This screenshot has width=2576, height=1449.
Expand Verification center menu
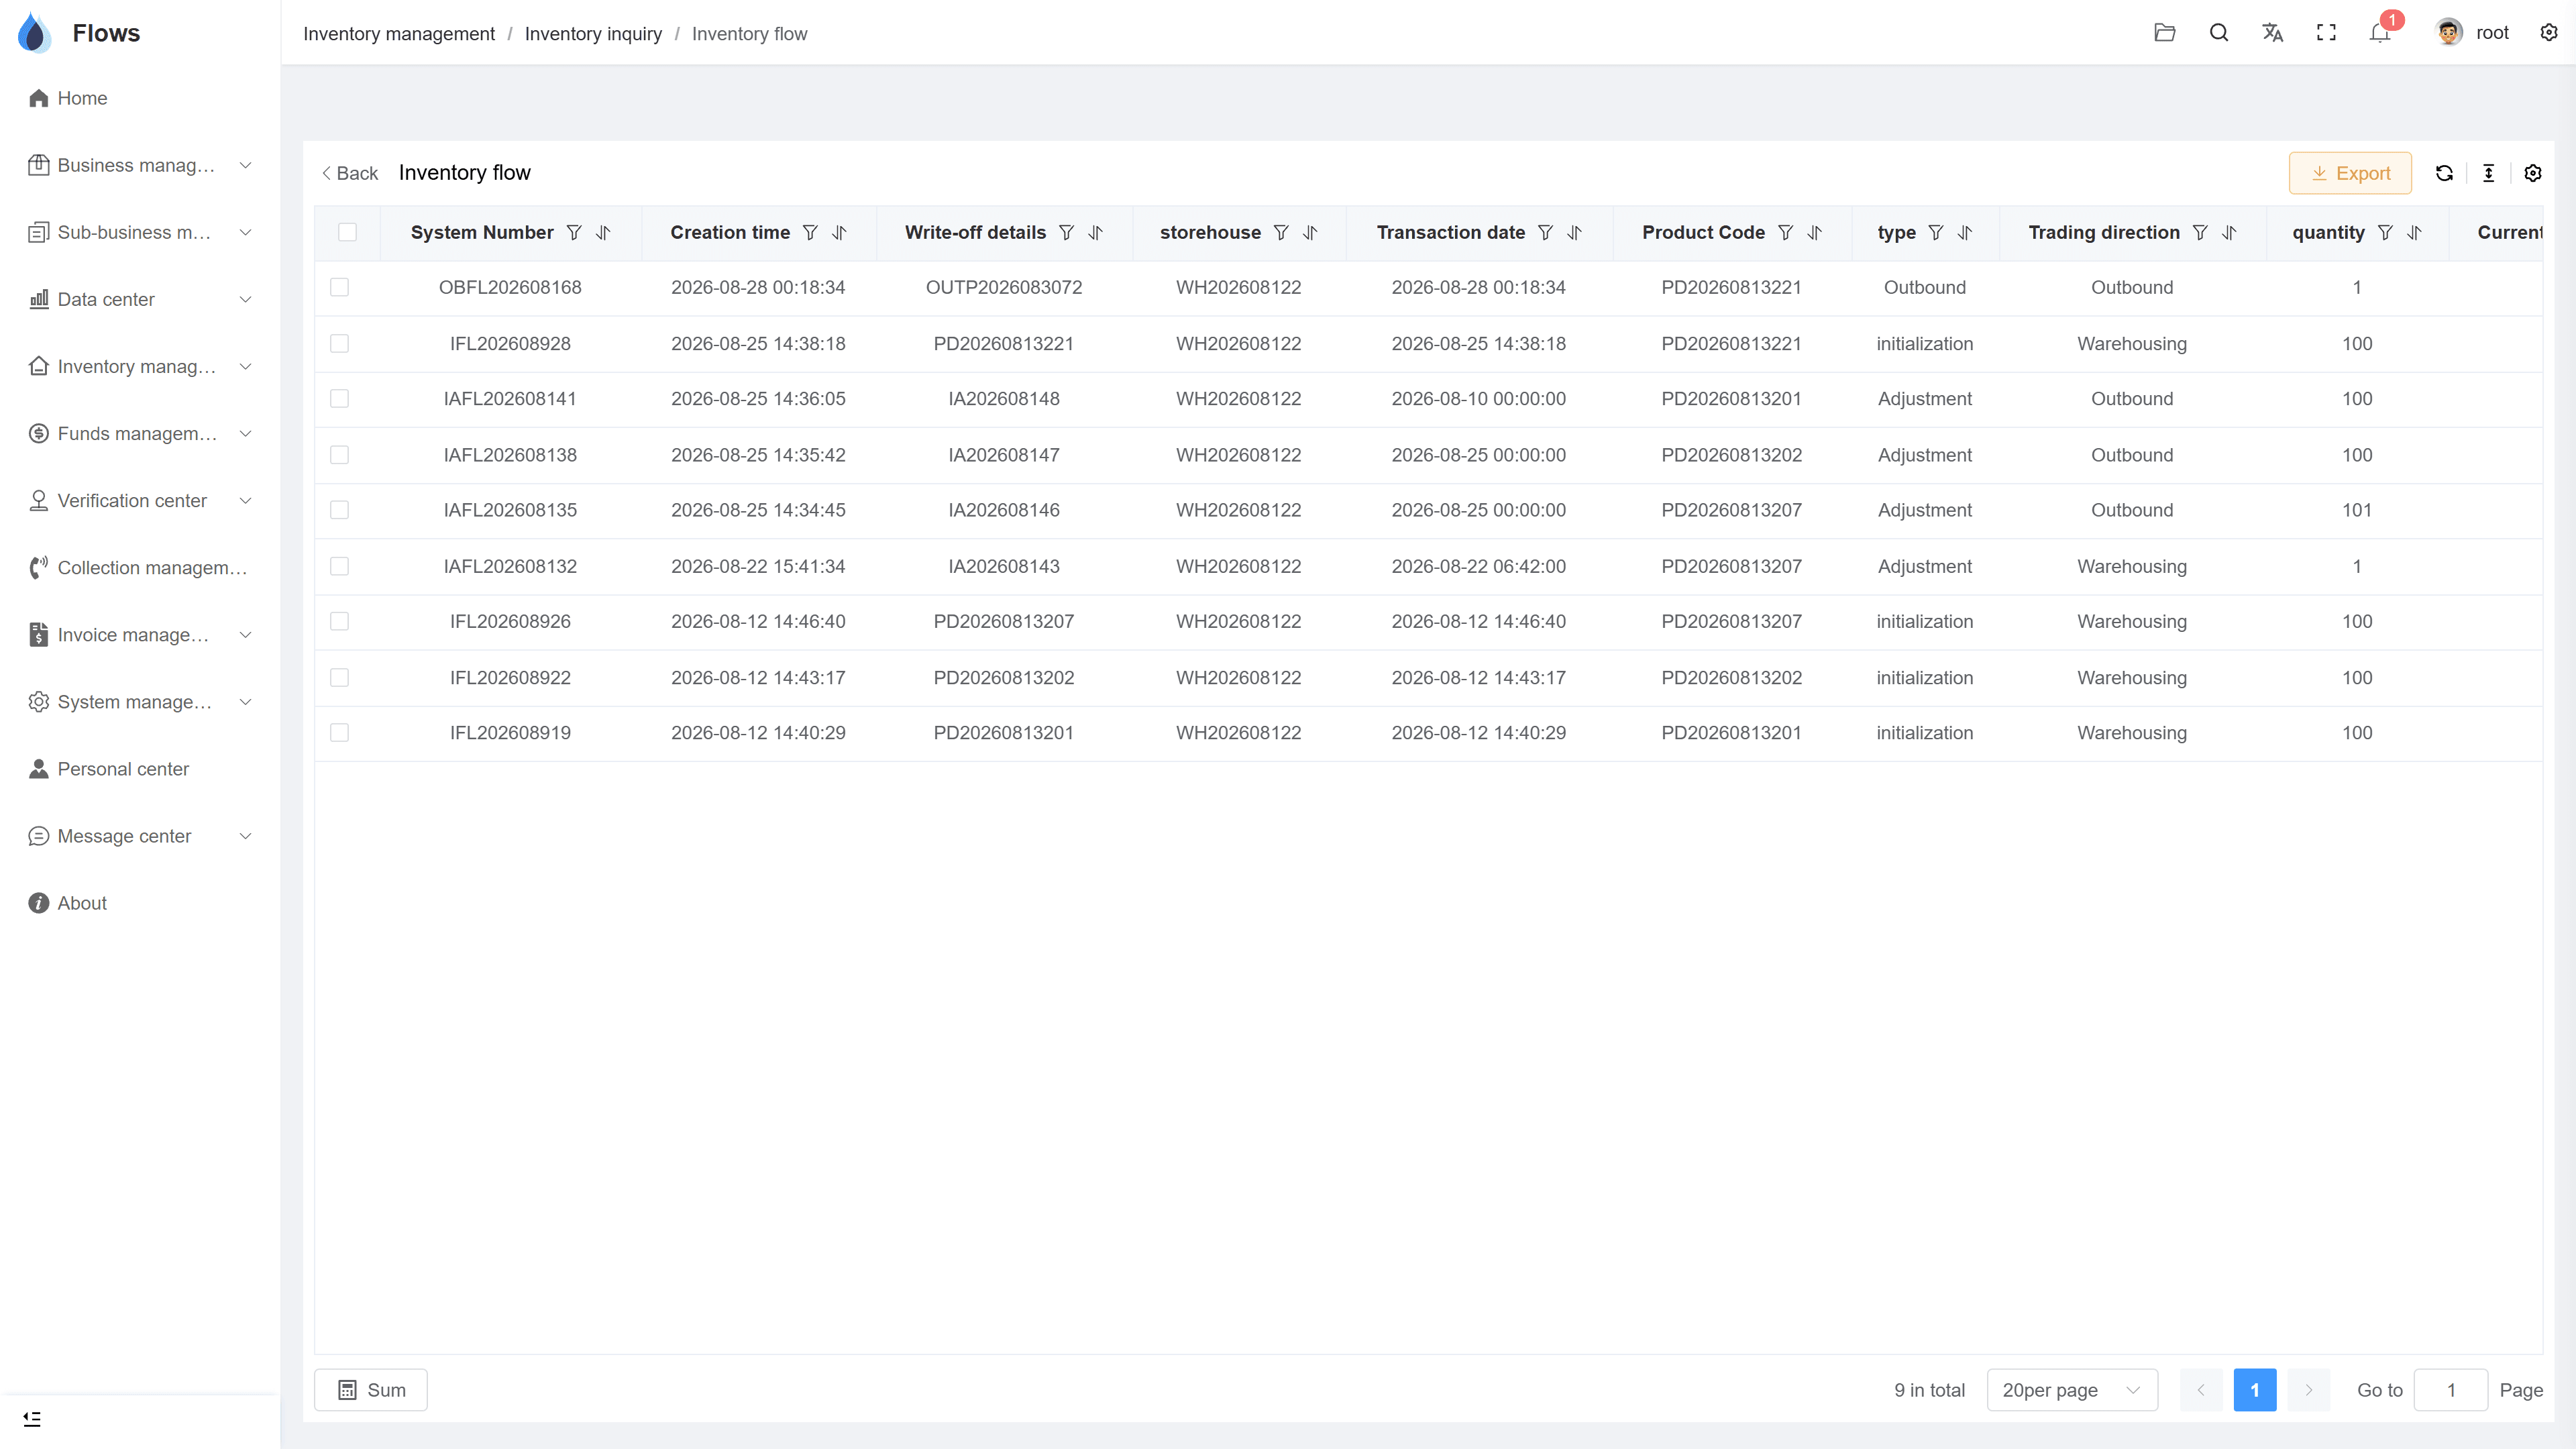(x=140, y=500)
